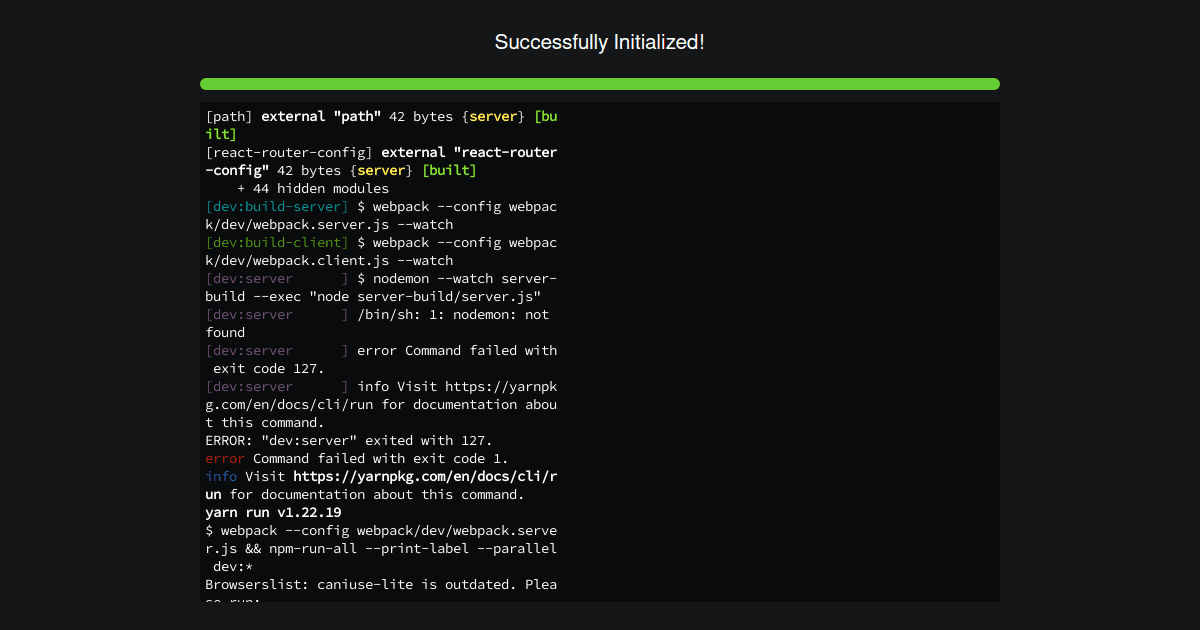1200x630 pixels.
Task: Click the green progress bar
Action: pos(600,84)
